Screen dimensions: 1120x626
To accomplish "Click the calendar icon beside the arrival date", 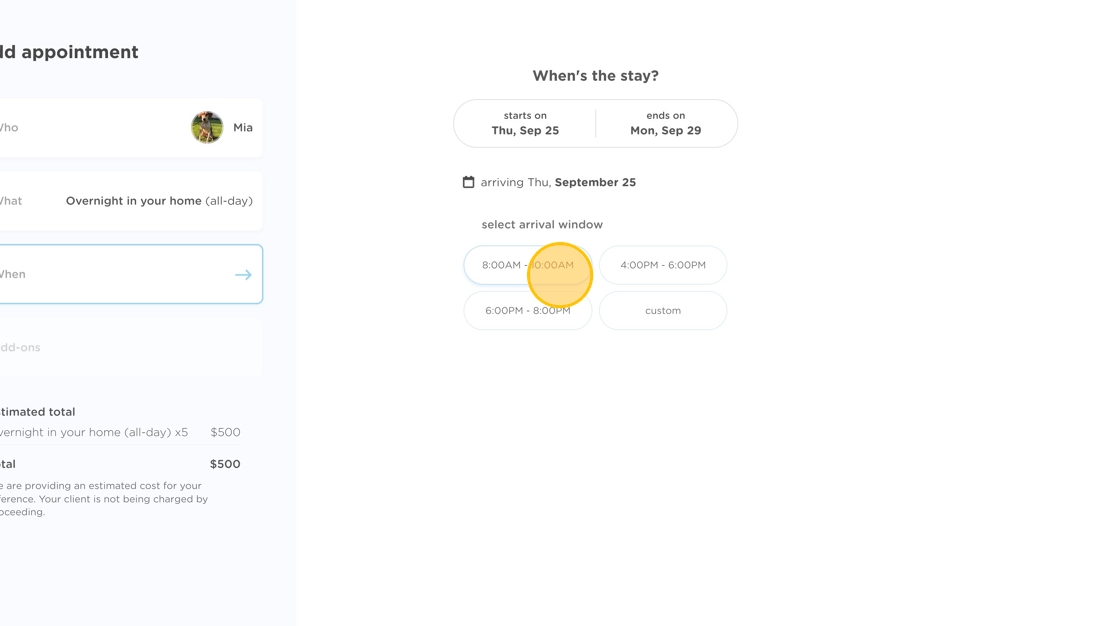I will pyautogui.click(x=468, y=182).
